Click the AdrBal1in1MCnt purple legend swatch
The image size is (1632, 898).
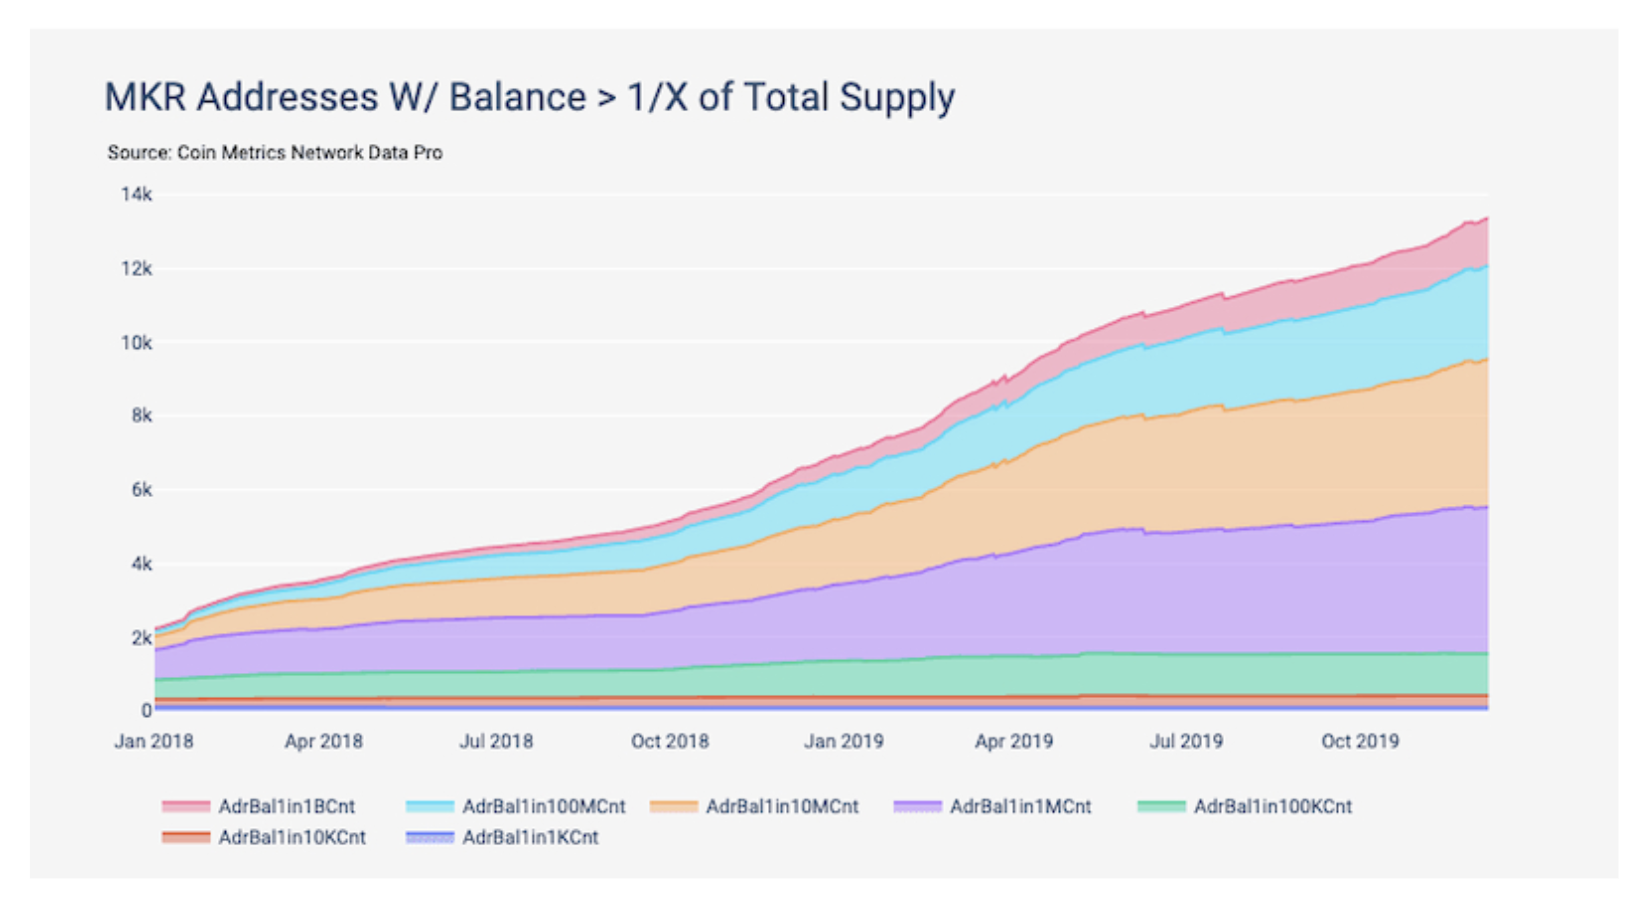[x=918, y=806]
